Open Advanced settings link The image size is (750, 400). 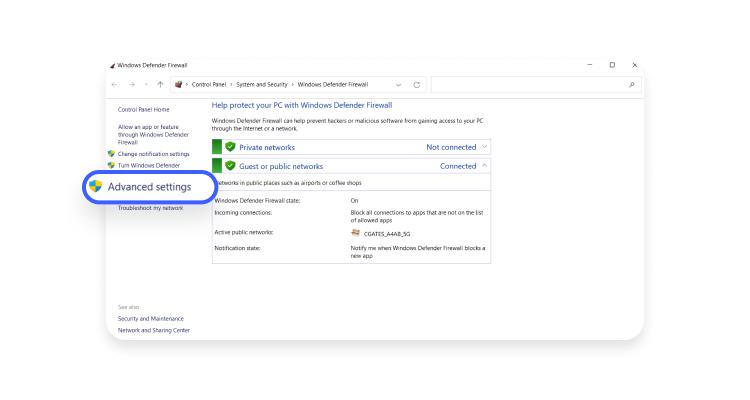pyautogui.click(x=149, y=187)
